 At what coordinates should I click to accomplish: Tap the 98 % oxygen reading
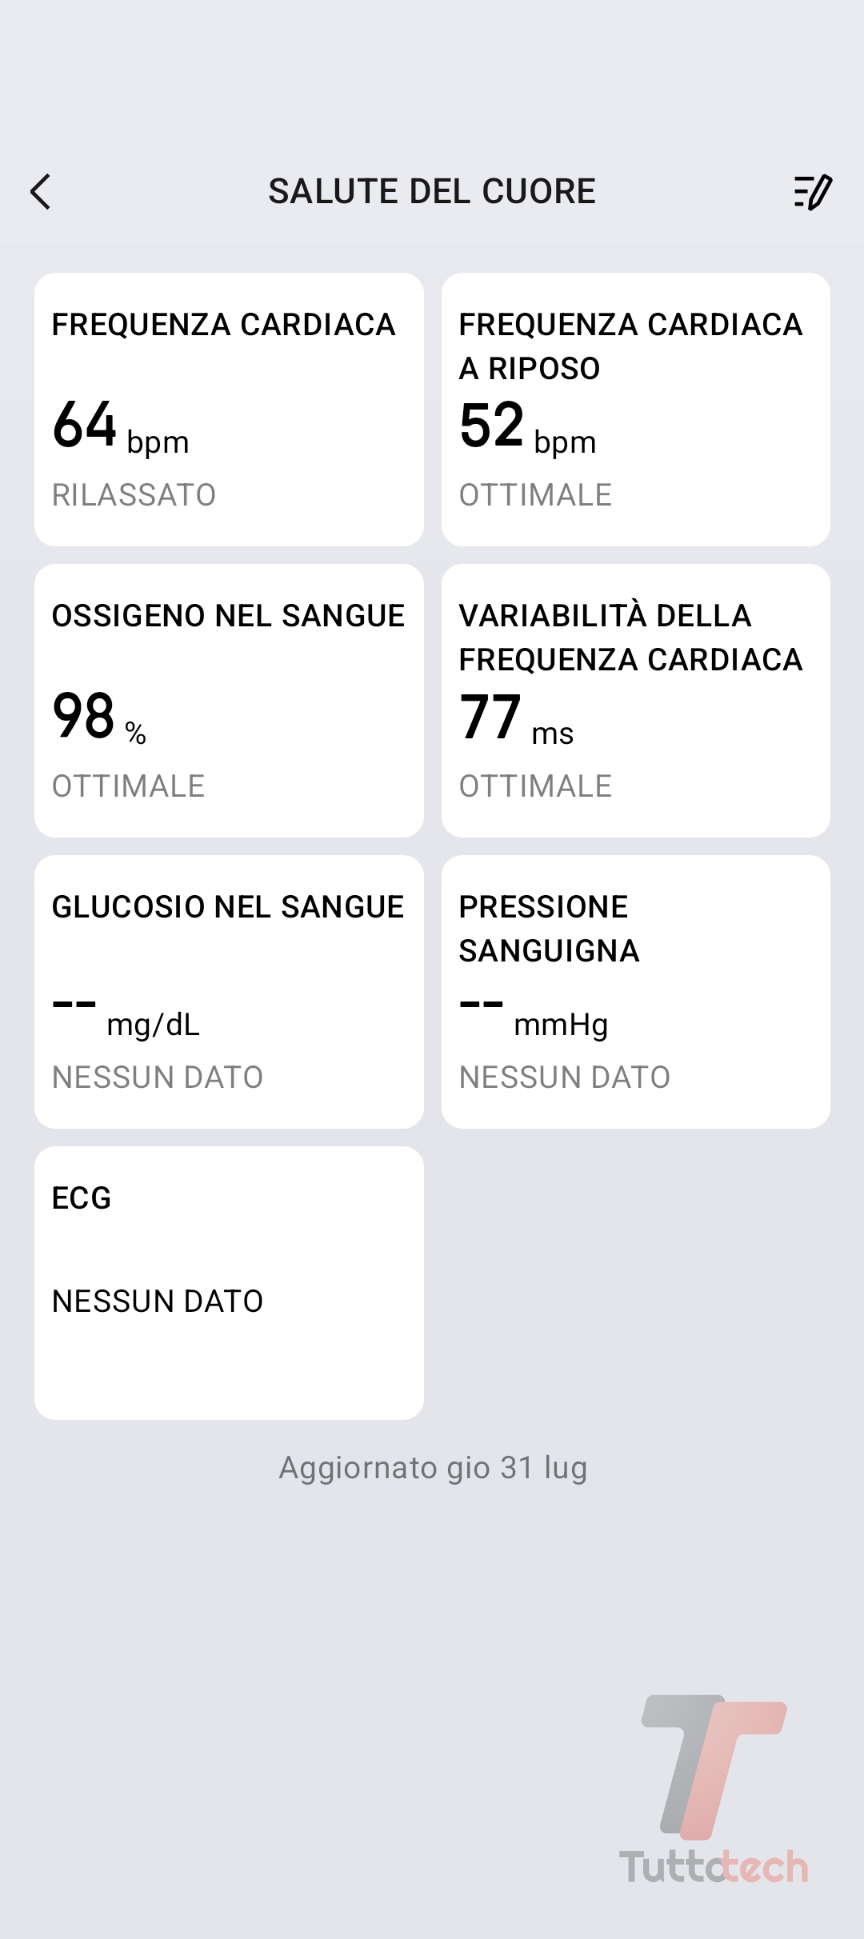pyautogui.click(x=99, y=718)
